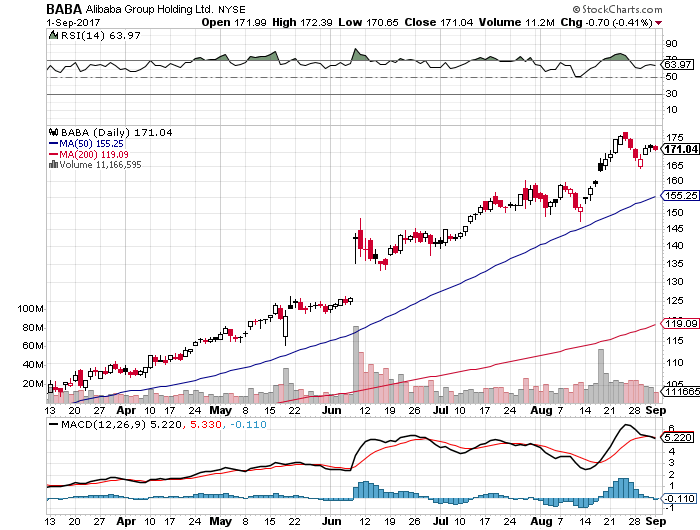
Task: Click the 119.09 MA(200) price tag
Action: point(679,324)
